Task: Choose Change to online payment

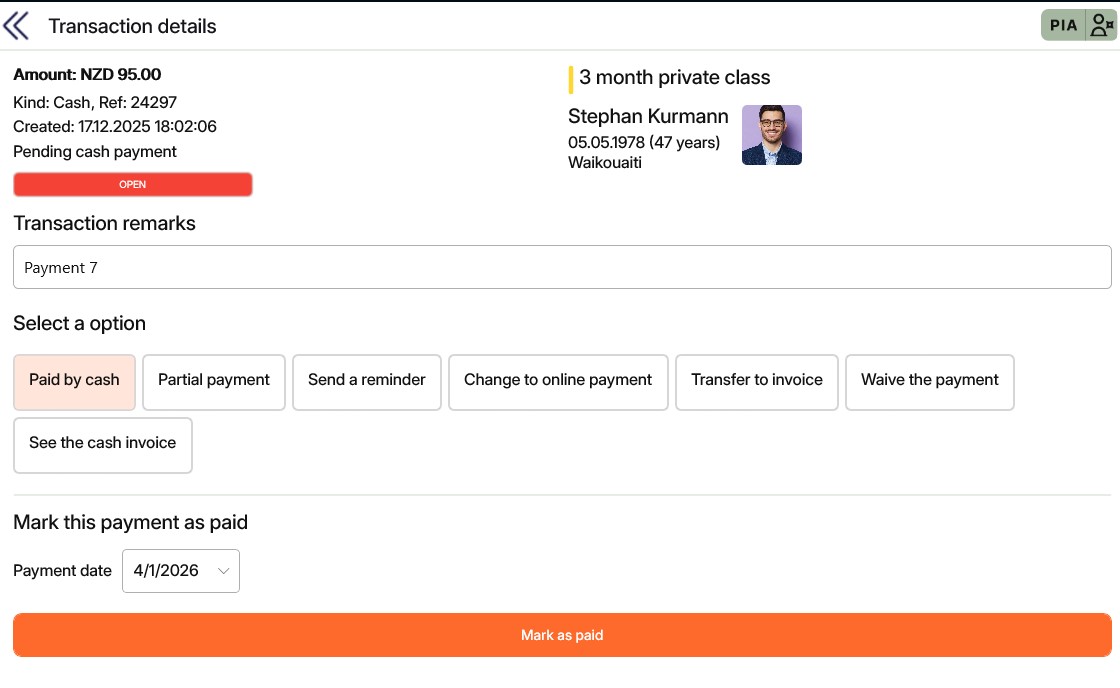Action: click(558, 382)
